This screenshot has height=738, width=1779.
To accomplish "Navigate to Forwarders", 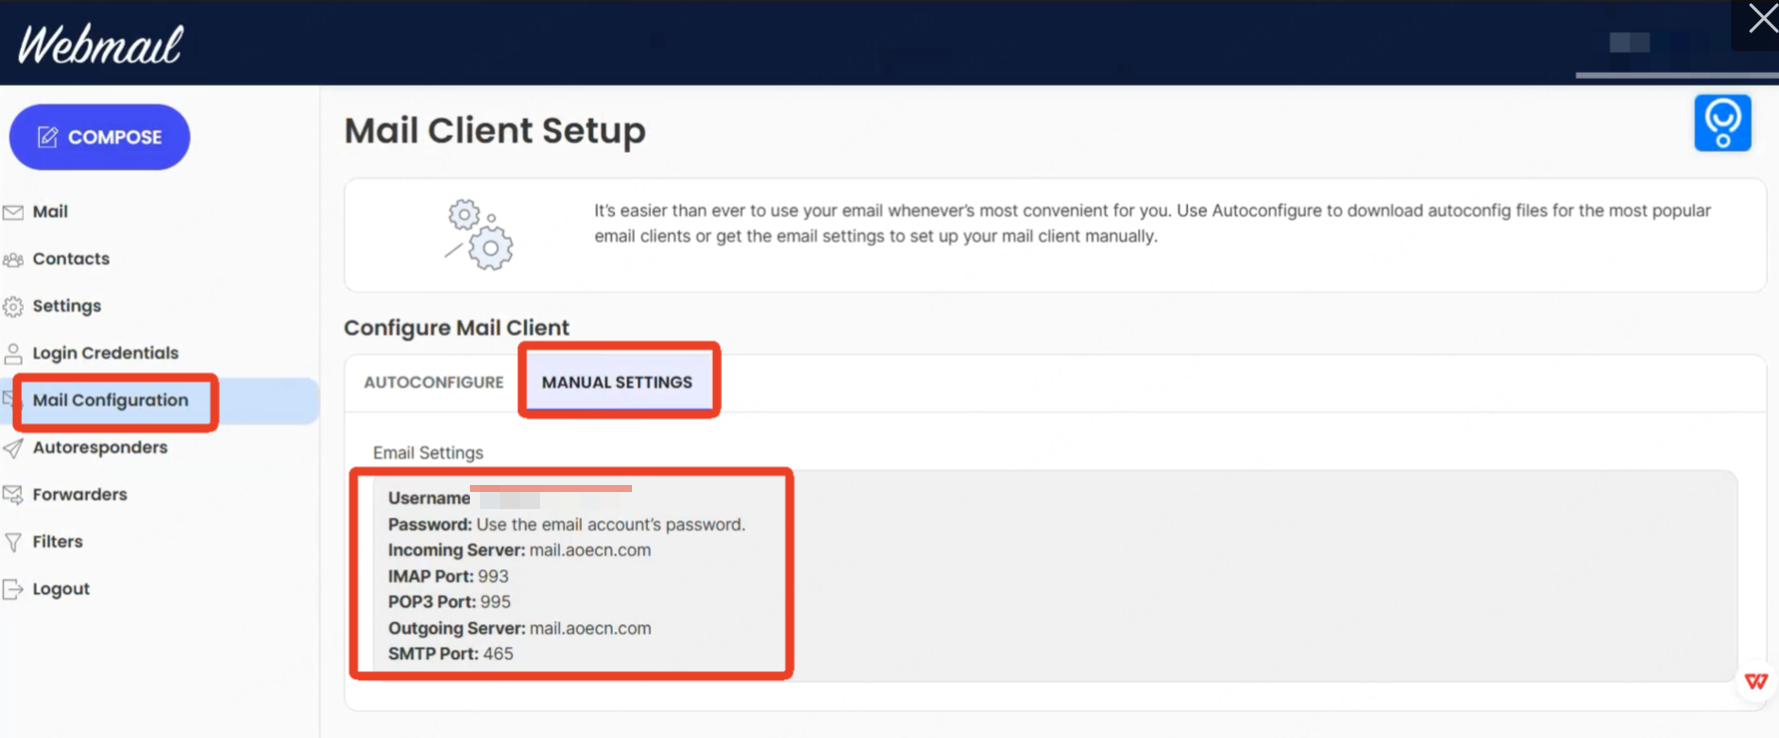I will point(80,494).
